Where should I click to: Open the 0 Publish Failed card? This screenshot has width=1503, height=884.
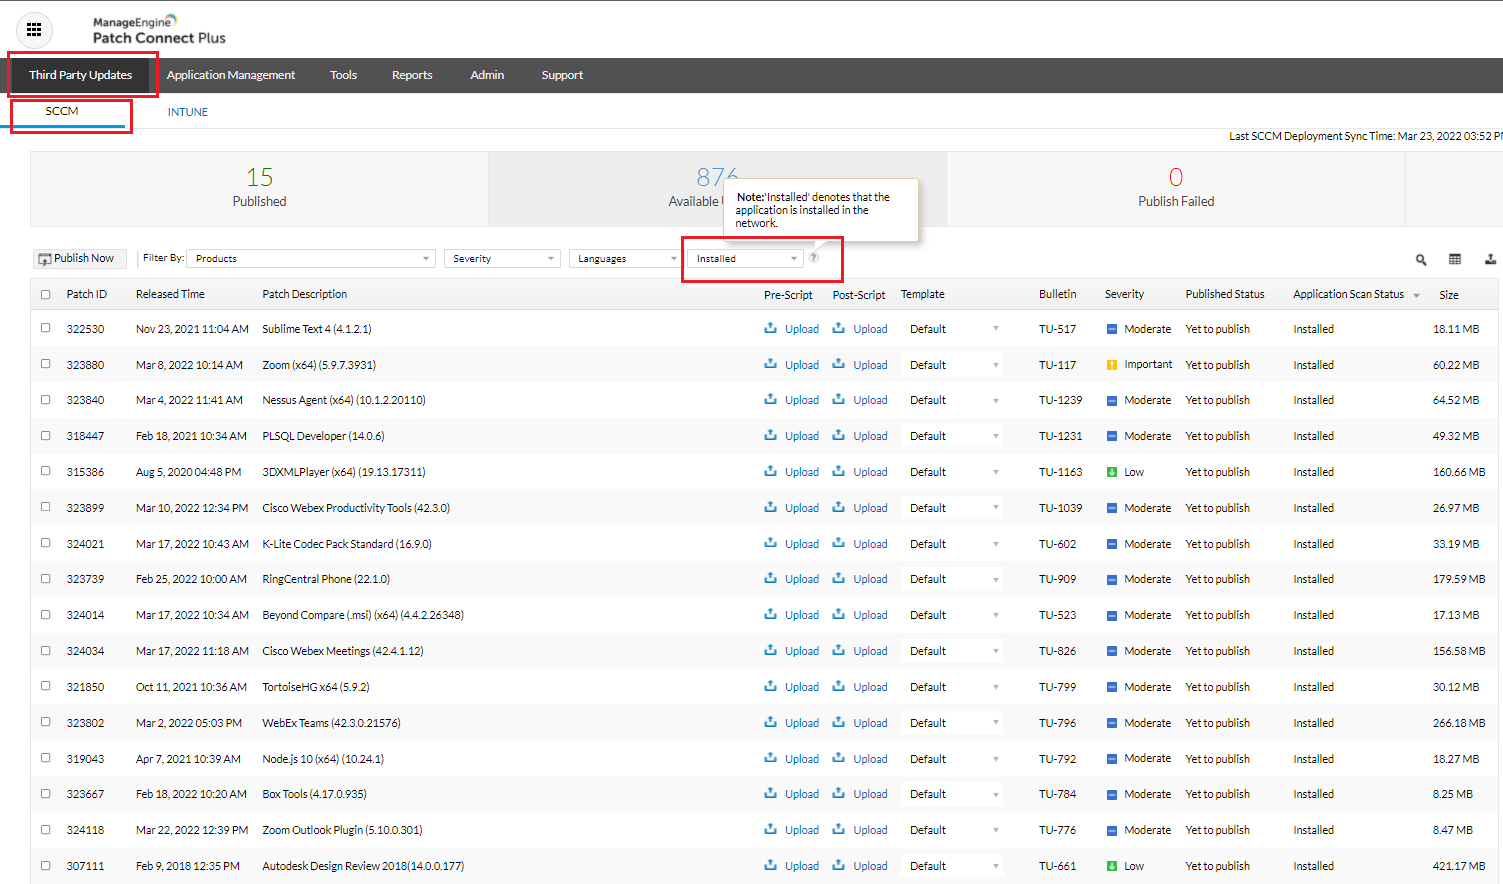(x=1176, y=188)
